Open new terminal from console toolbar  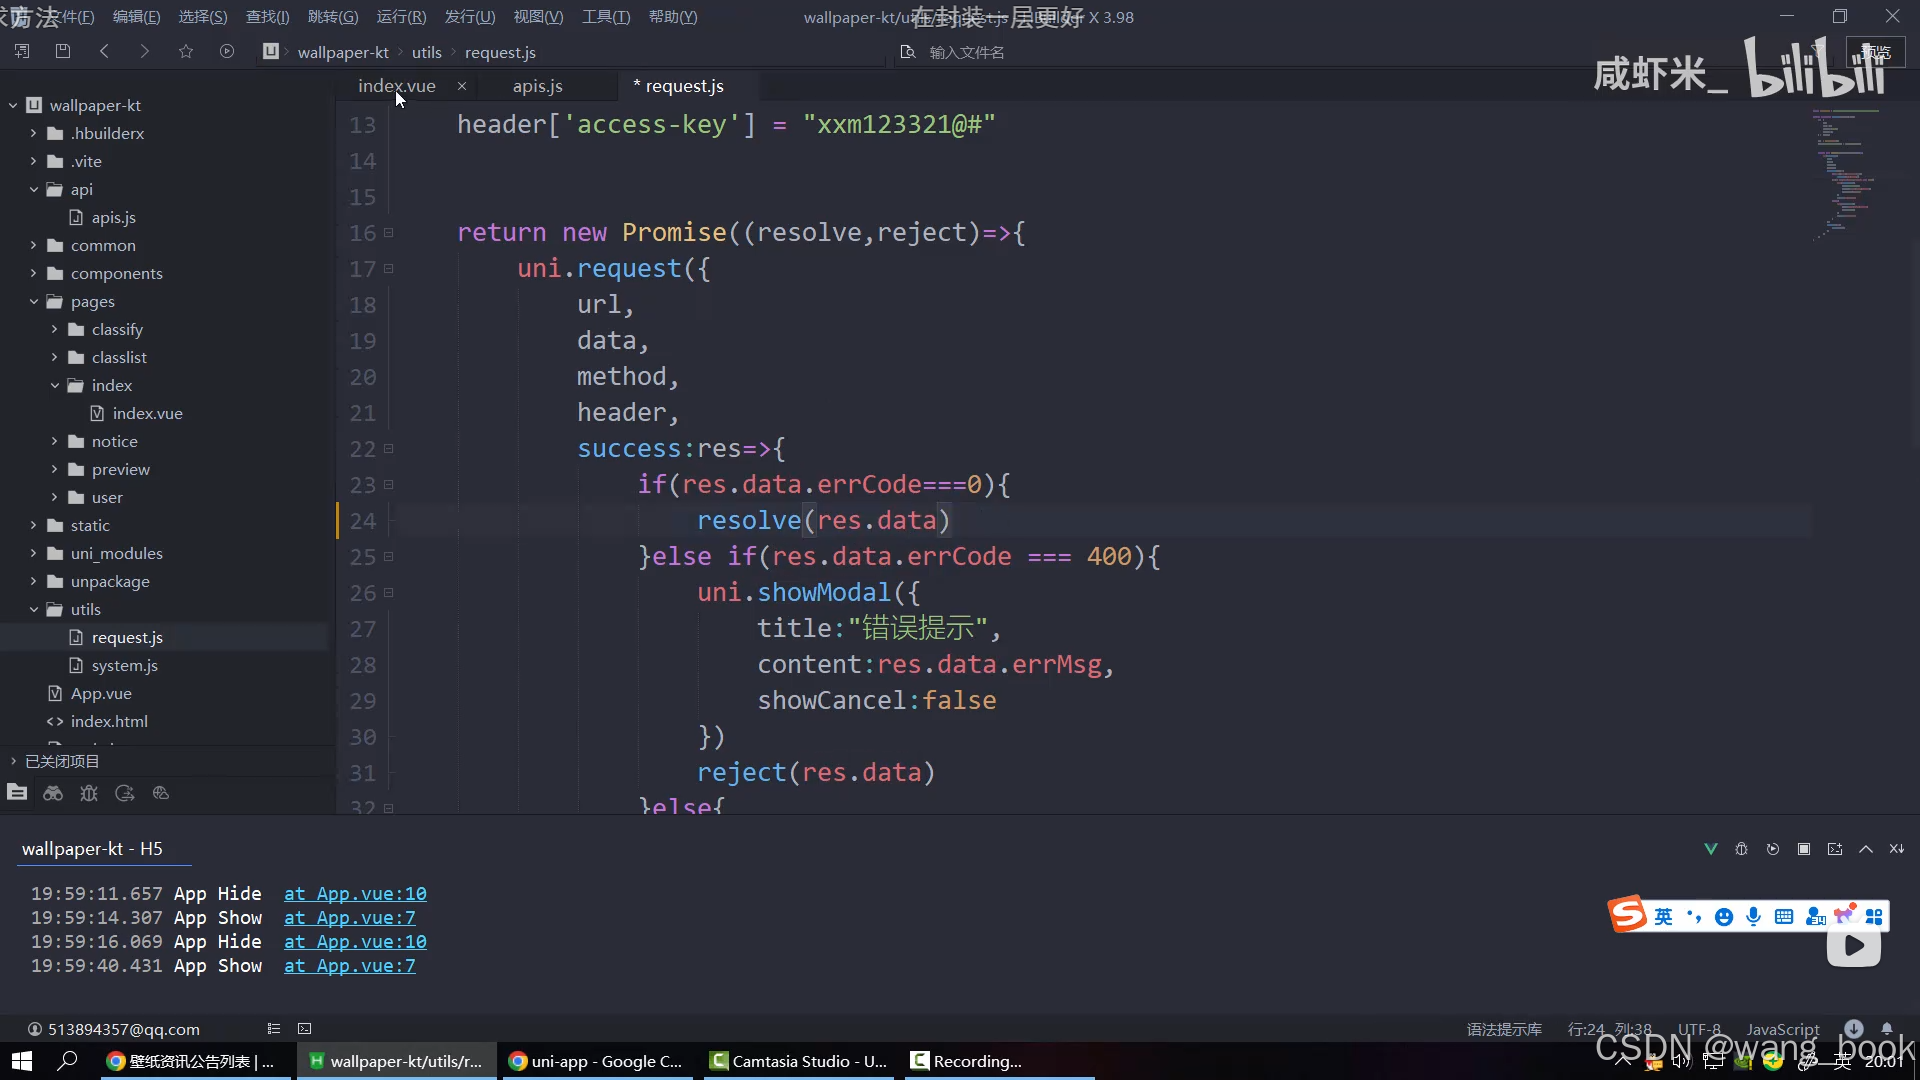pos(1835,849)
